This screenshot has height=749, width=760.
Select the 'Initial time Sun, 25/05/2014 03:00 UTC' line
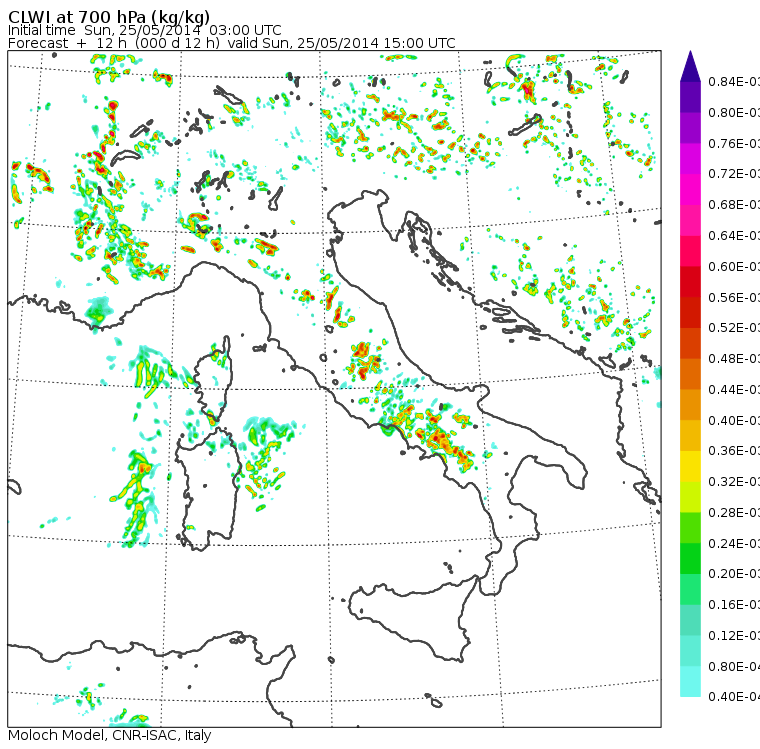(x=144, y=30)
